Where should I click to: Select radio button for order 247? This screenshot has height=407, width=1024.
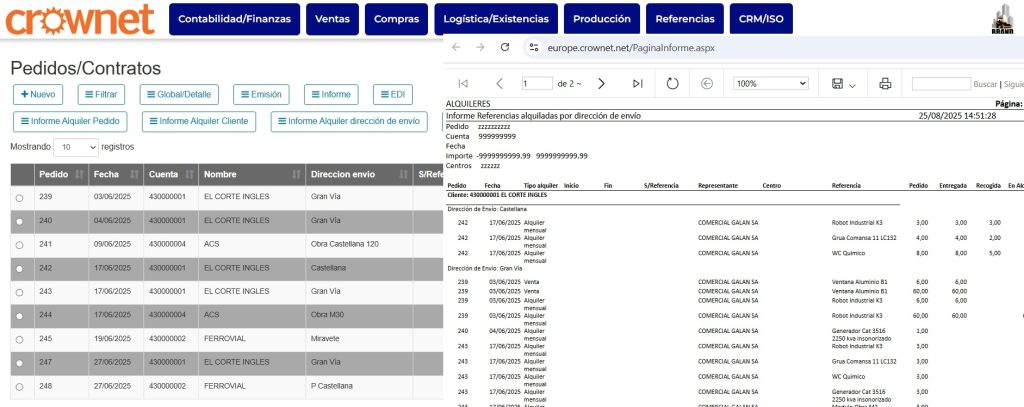tap(19, 363)
